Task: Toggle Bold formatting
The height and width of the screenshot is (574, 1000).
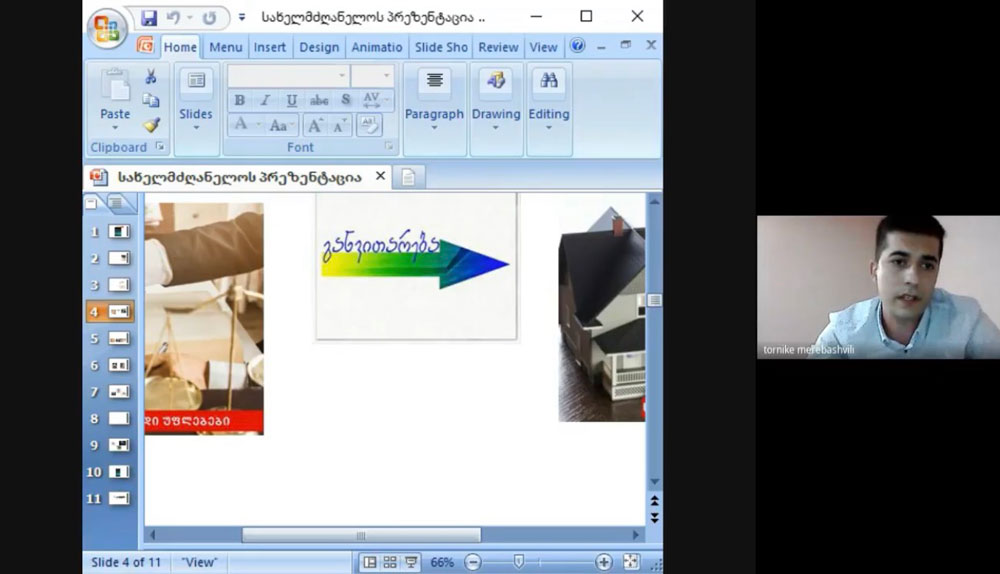Action: point(240,100)
